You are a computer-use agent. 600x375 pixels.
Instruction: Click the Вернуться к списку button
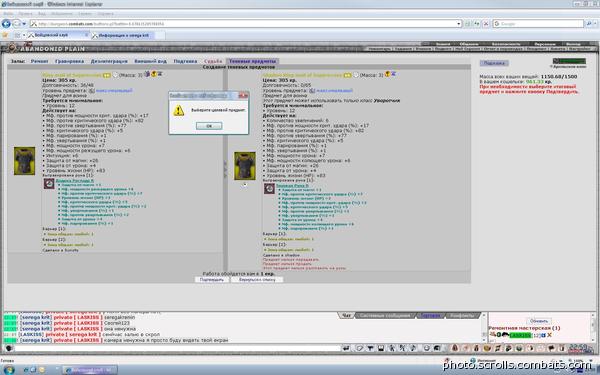257,280
